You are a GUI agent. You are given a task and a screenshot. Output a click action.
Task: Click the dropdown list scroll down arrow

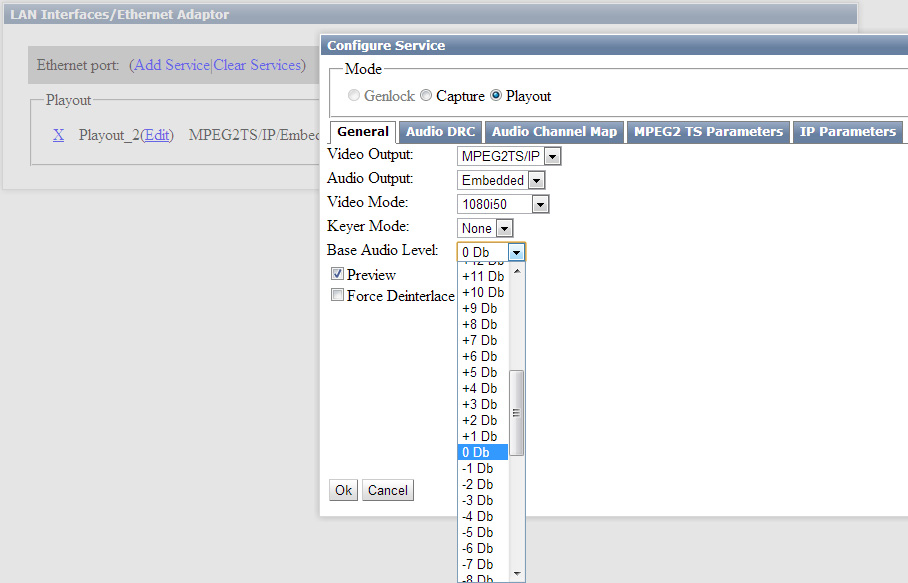click(x=517, y=574)
